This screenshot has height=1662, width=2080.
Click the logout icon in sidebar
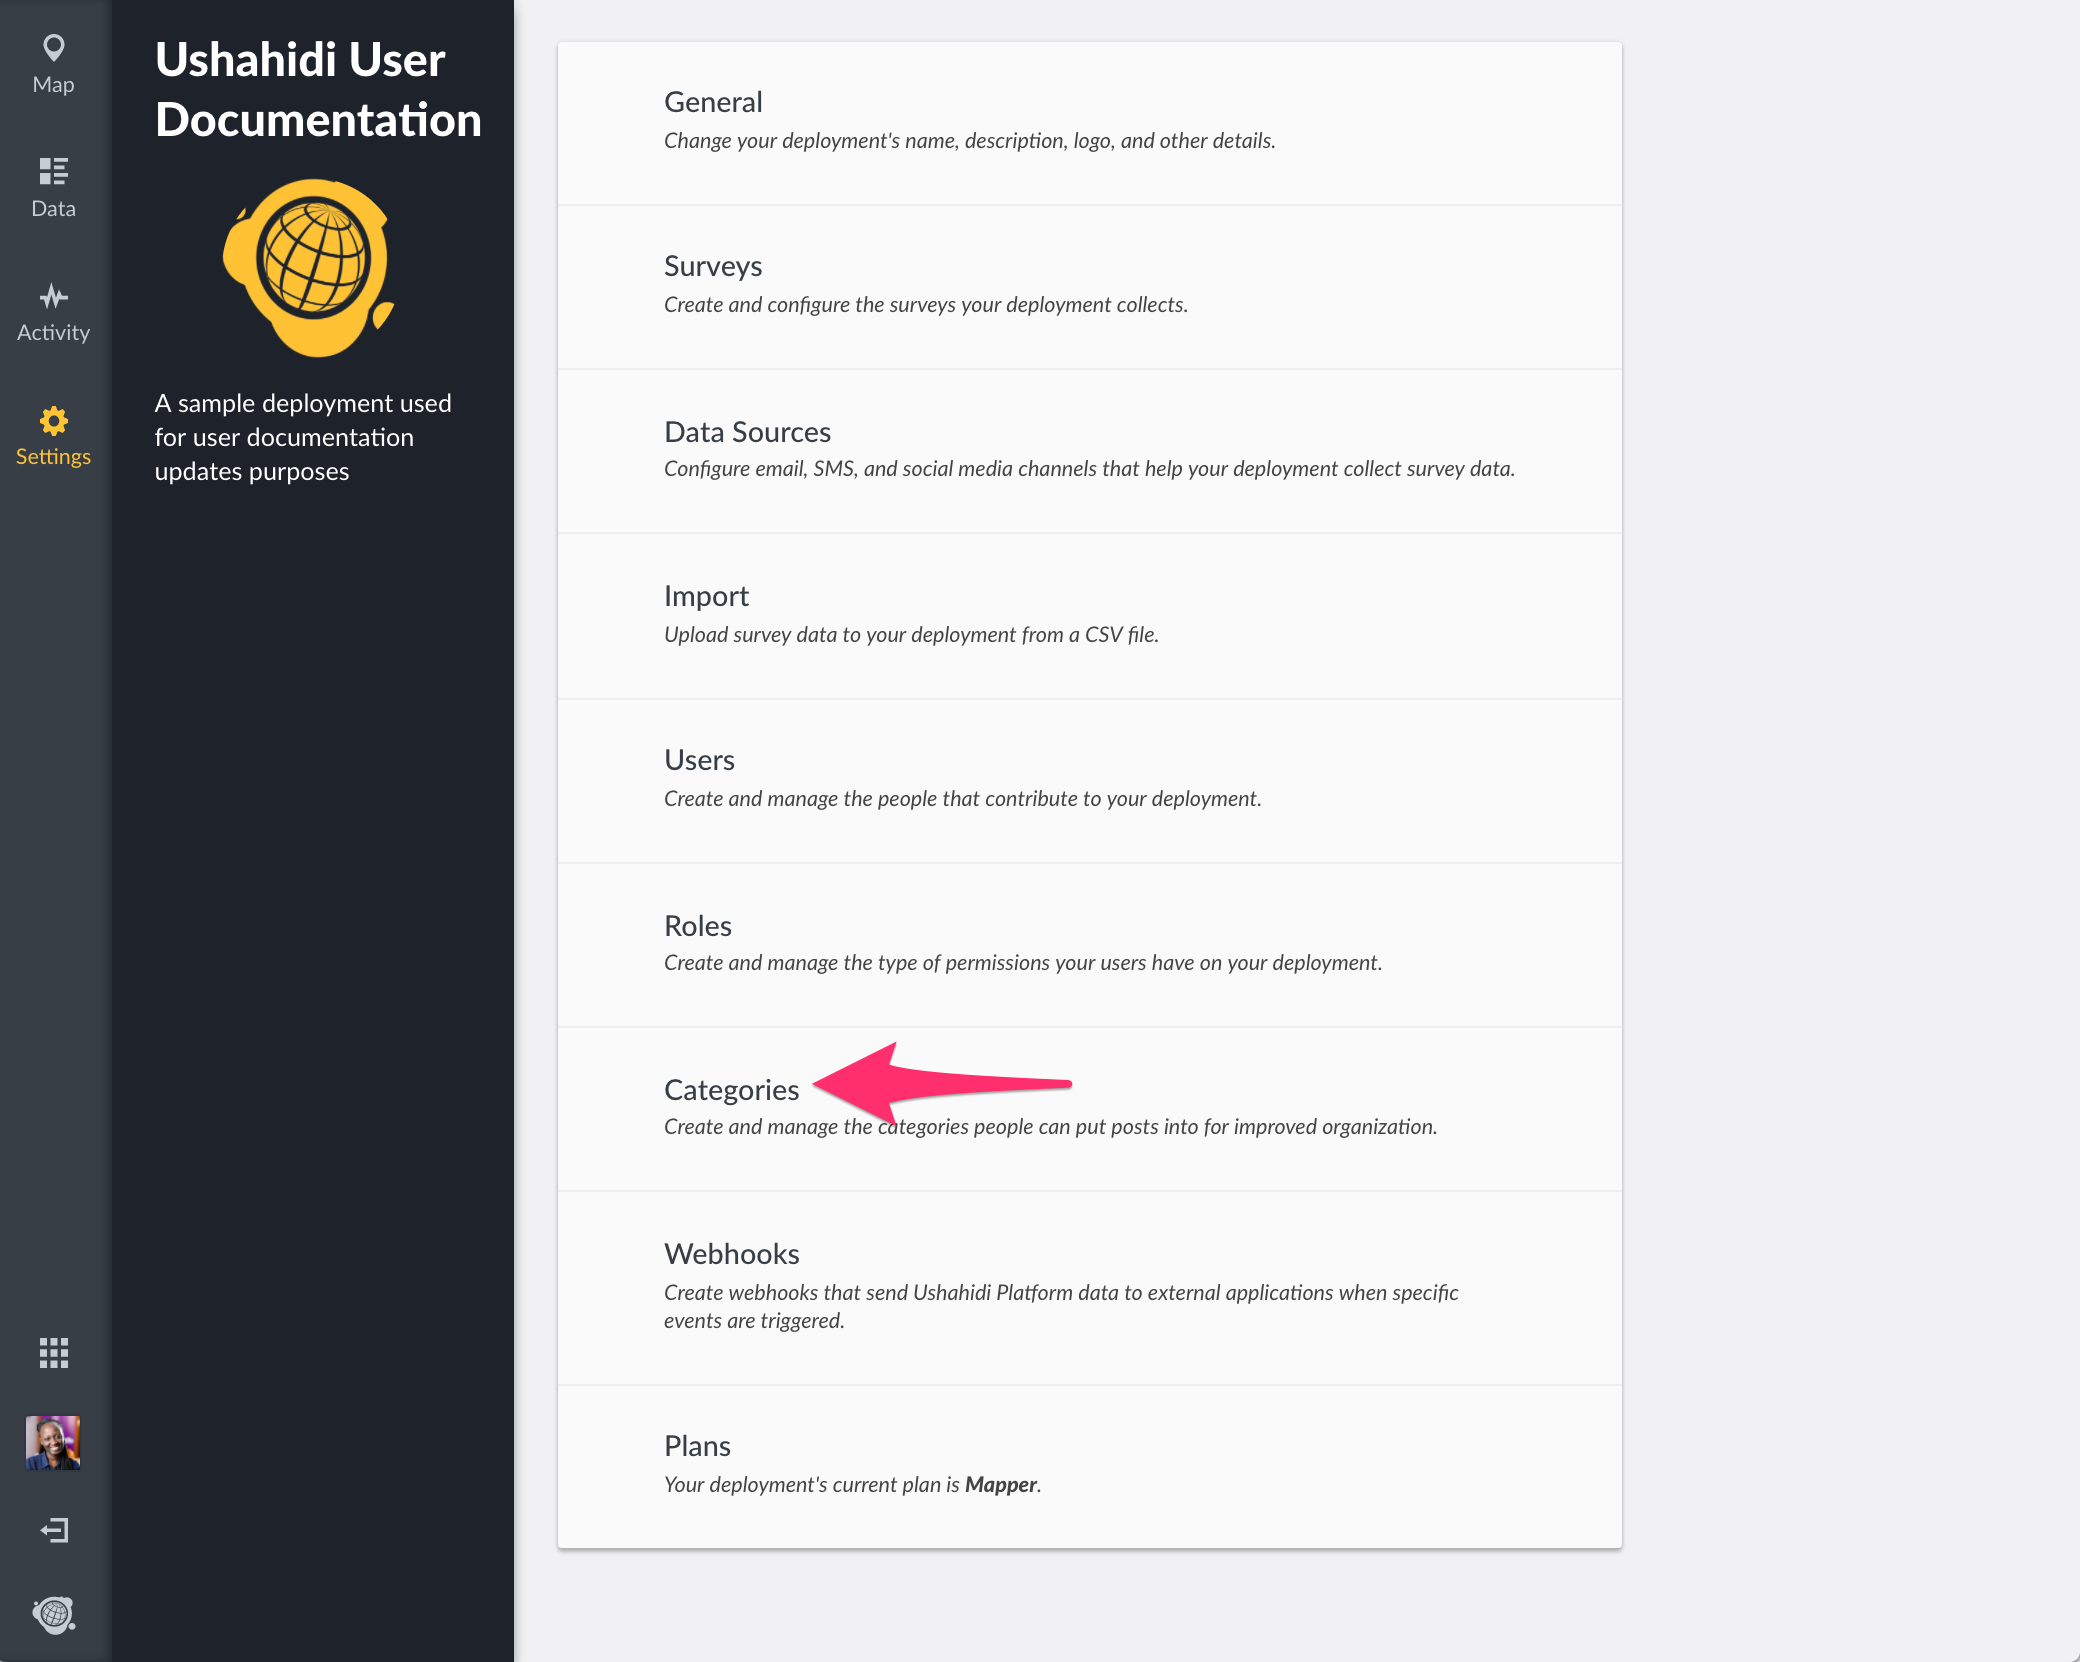[53, 1530]
